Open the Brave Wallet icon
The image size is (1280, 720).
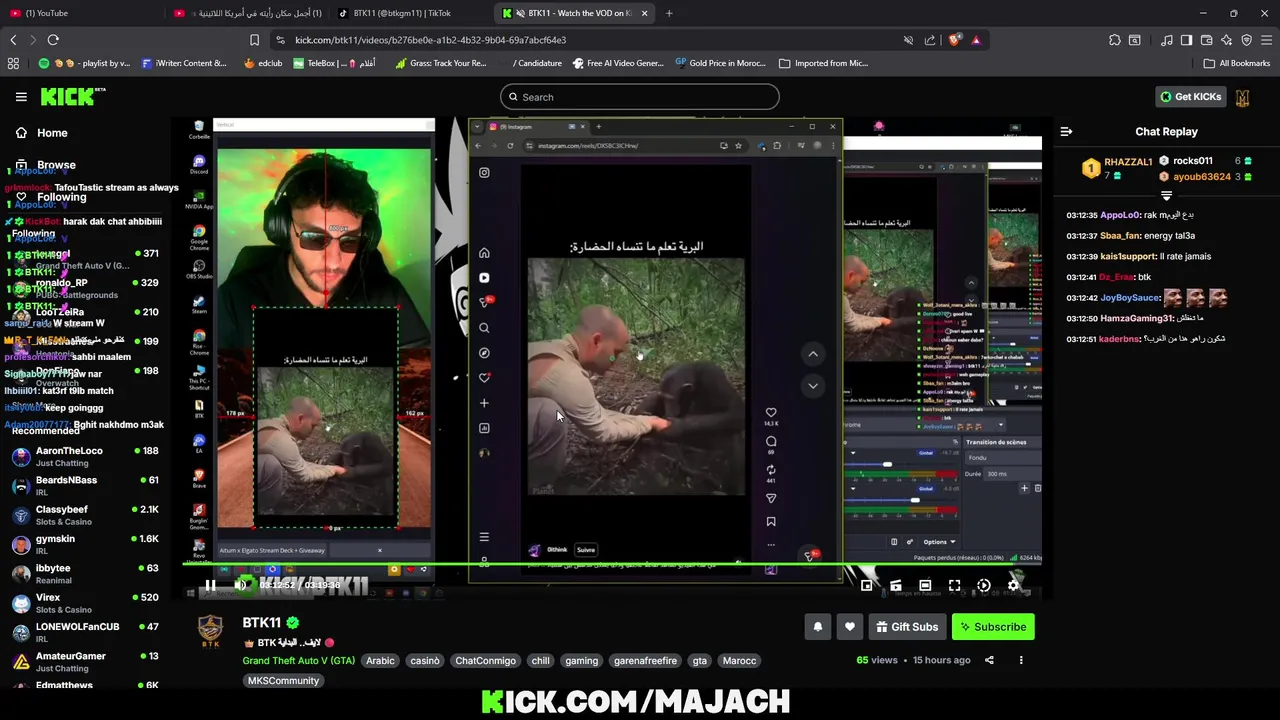[1206, 40]
